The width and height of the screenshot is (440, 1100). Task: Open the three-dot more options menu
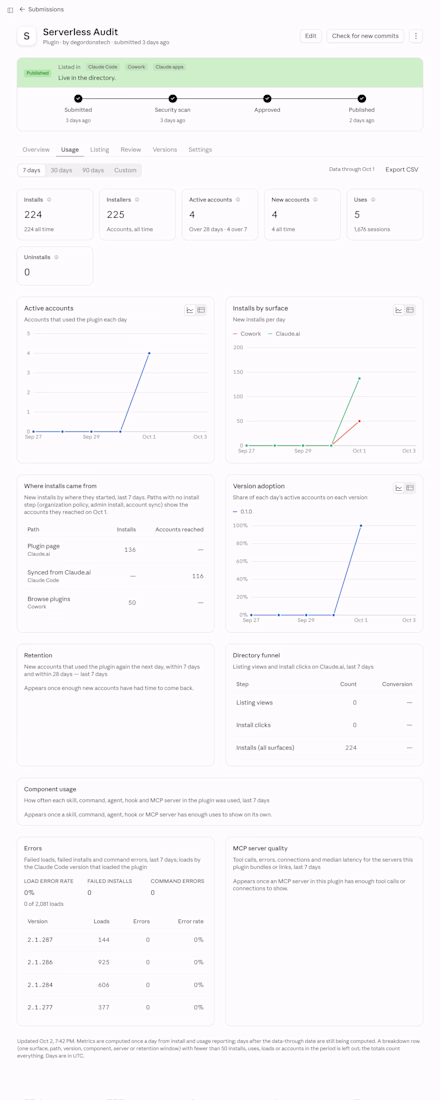point(415,36)
